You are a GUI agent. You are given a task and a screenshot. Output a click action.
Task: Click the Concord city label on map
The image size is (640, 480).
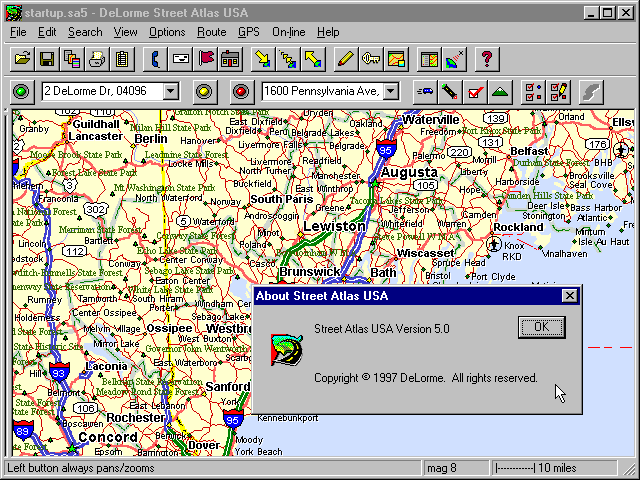pyautogui.click(x=108, y=437)
